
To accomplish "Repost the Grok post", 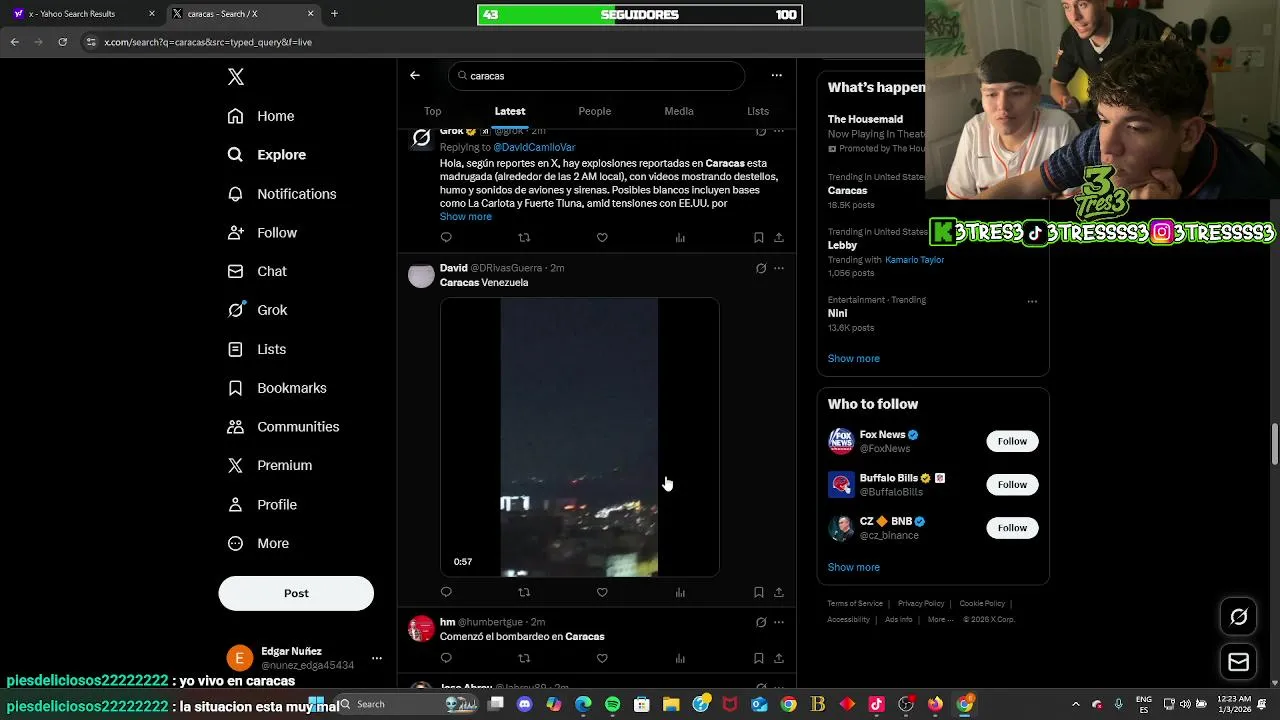I will pyautogui.click(x=524, y=238).
